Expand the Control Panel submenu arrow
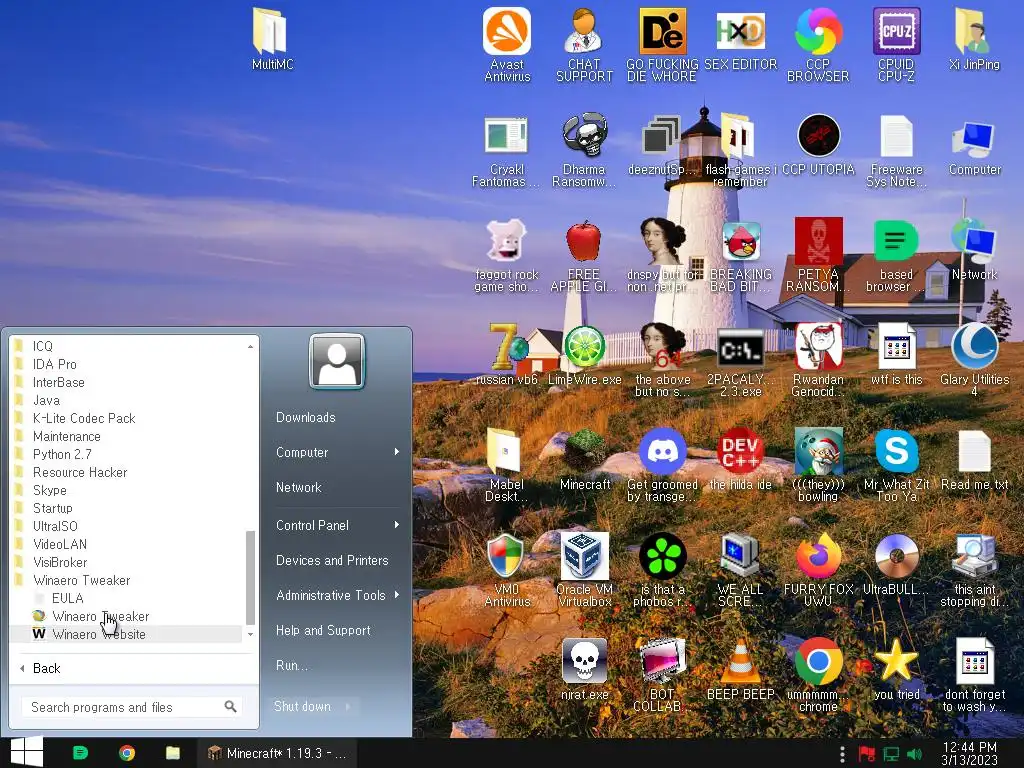This screenshot has height=768, width=1024. point(396,525)
